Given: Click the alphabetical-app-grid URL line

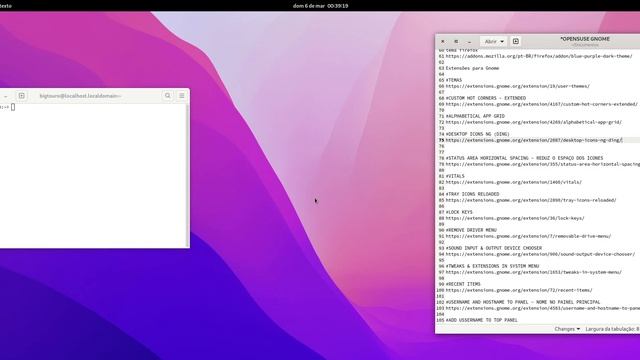Looking at the screenshot, I should [533, 122].
